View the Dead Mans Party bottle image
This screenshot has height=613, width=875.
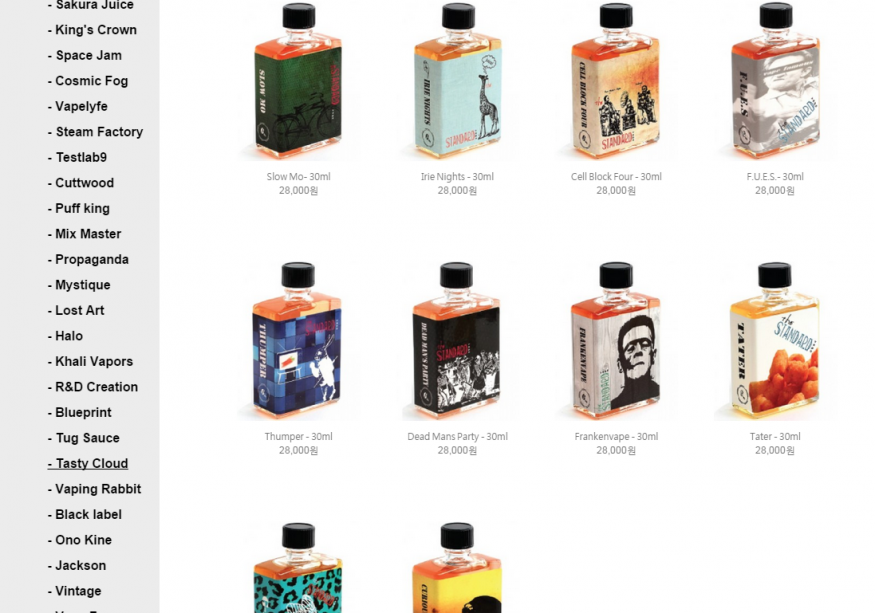(458, 341)
